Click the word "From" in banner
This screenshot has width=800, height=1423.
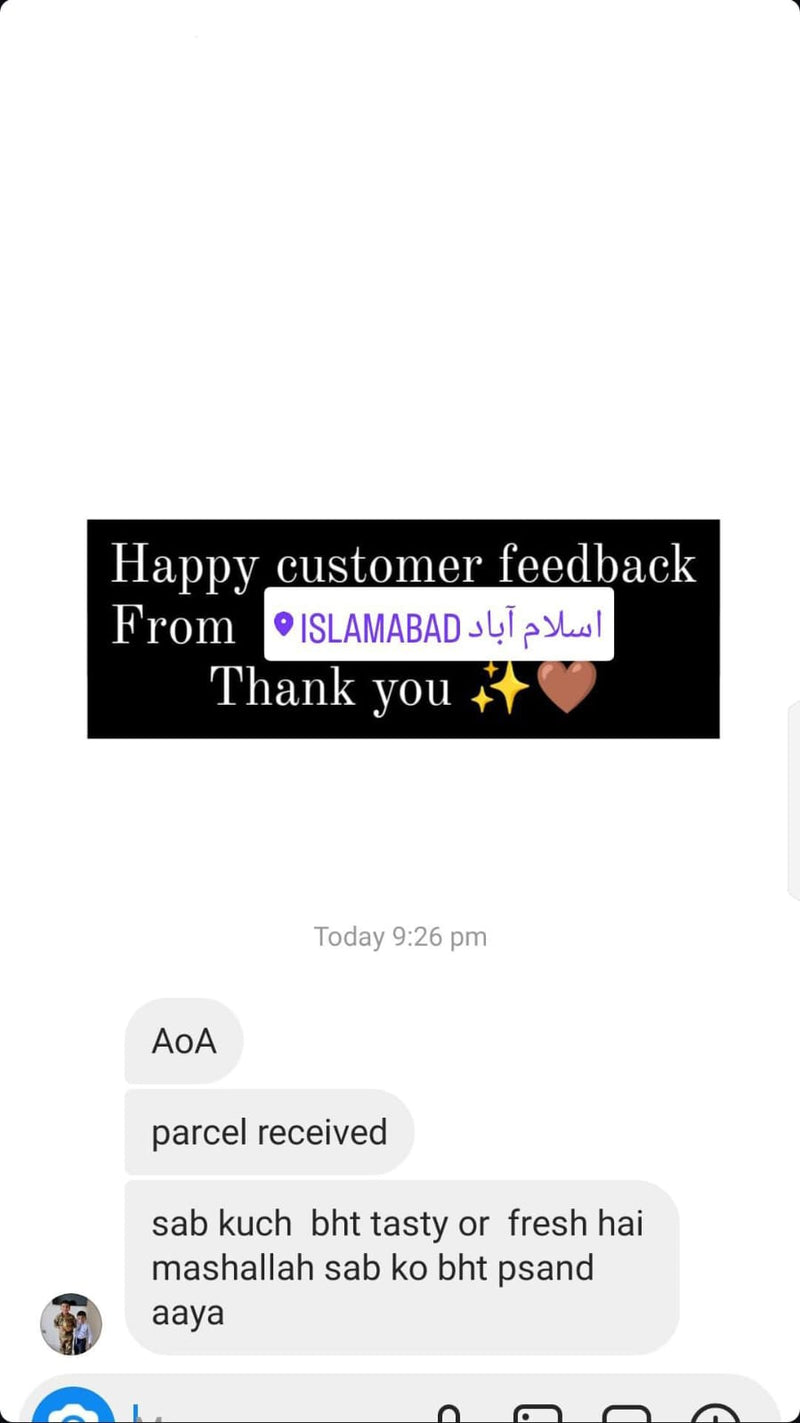[x=173, y=626]
